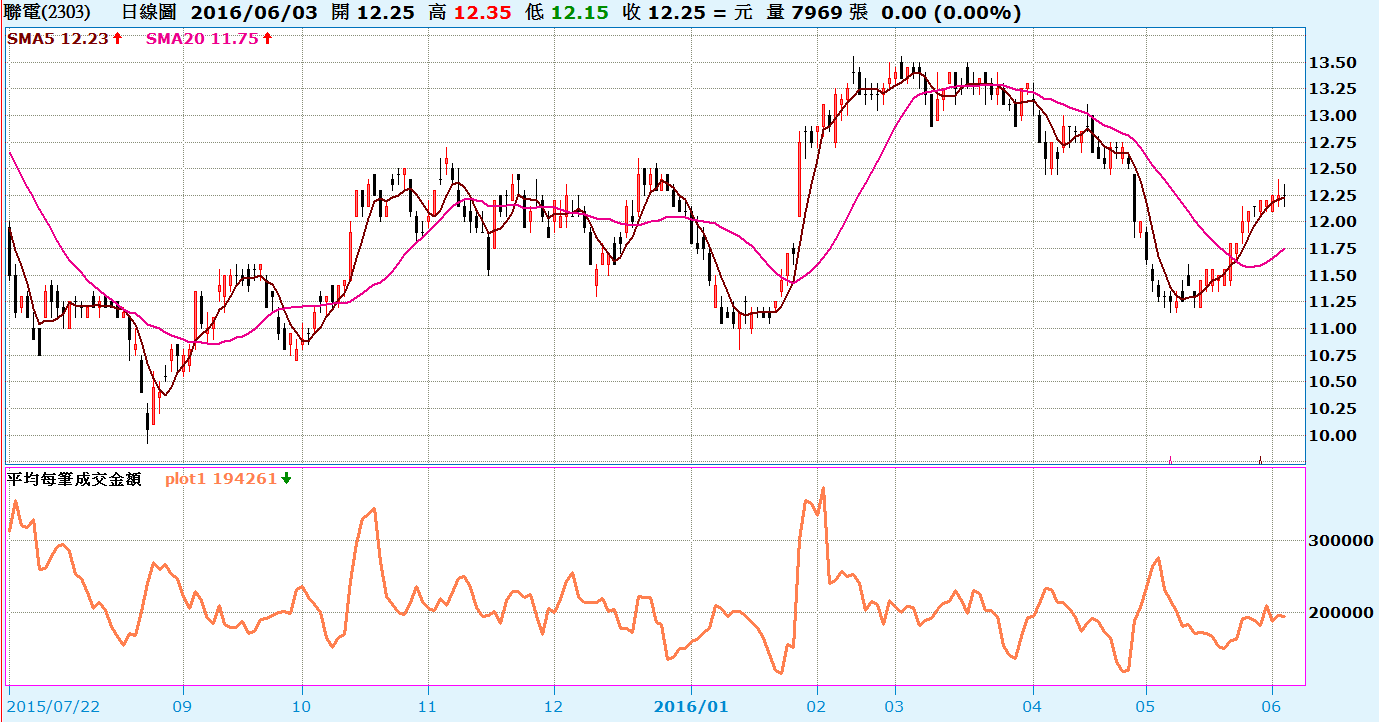Click the green down arrow beside plot1
Screen dimensions: 1379x722
click(286, 478)
